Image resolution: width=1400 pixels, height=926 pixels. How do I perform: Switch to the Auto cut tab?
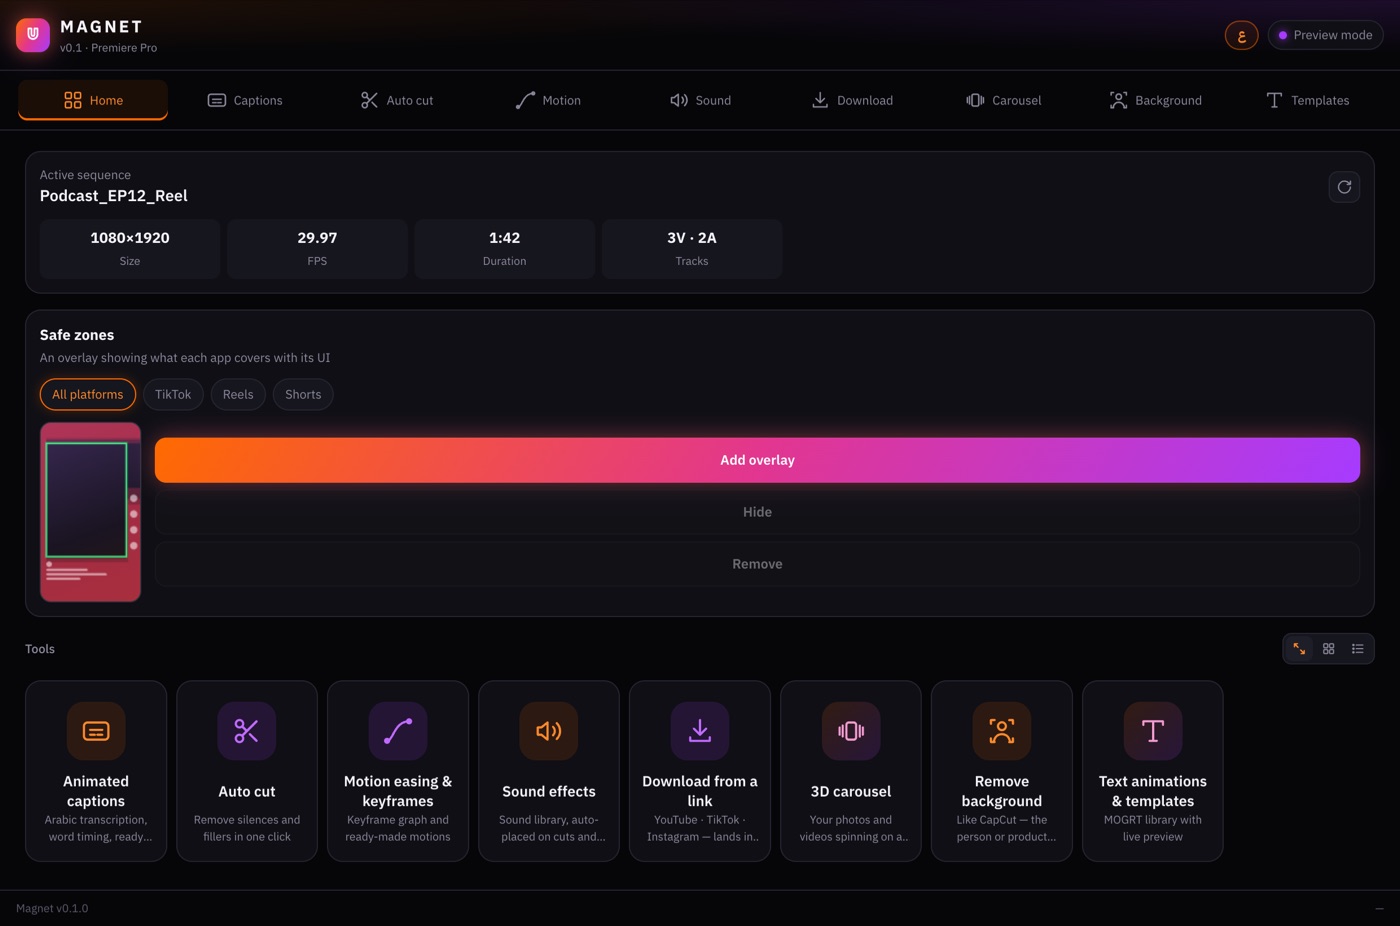(397, 100)
